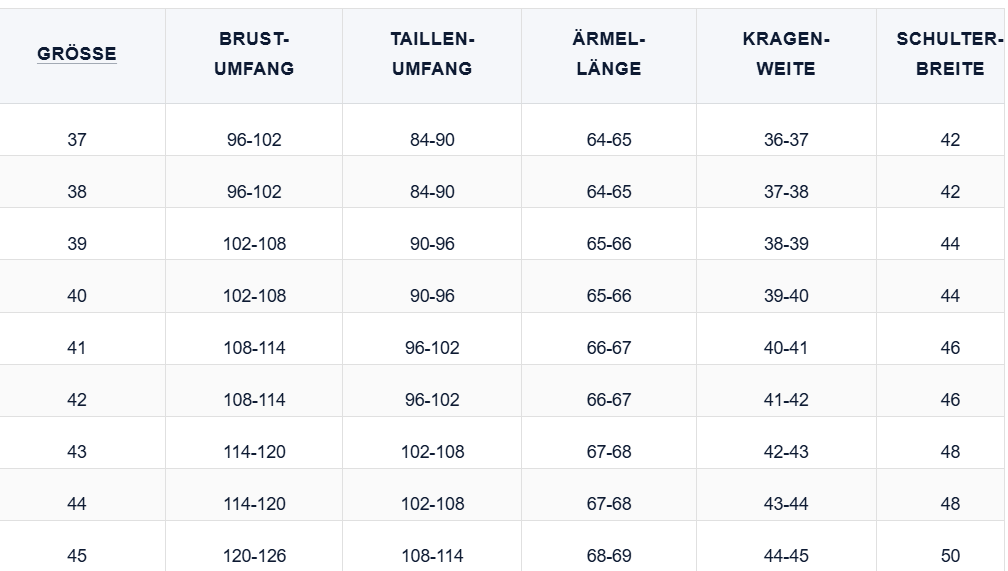The height and width of the screenshot is (571, 1008).
Task: Select size 42 in the Grösse column
Action: 77,400
